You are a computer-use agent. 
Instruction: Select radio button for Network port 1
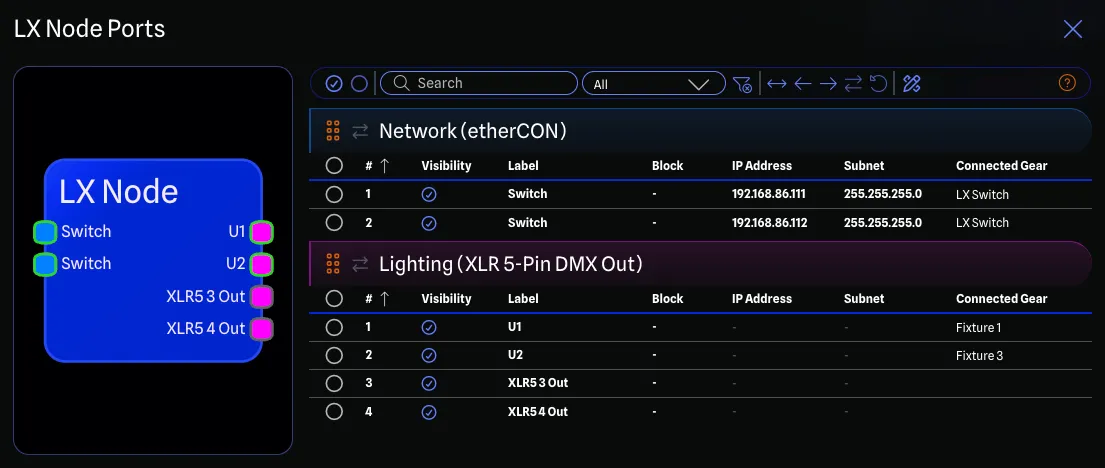pyautogui.click(x=334, y=194)
